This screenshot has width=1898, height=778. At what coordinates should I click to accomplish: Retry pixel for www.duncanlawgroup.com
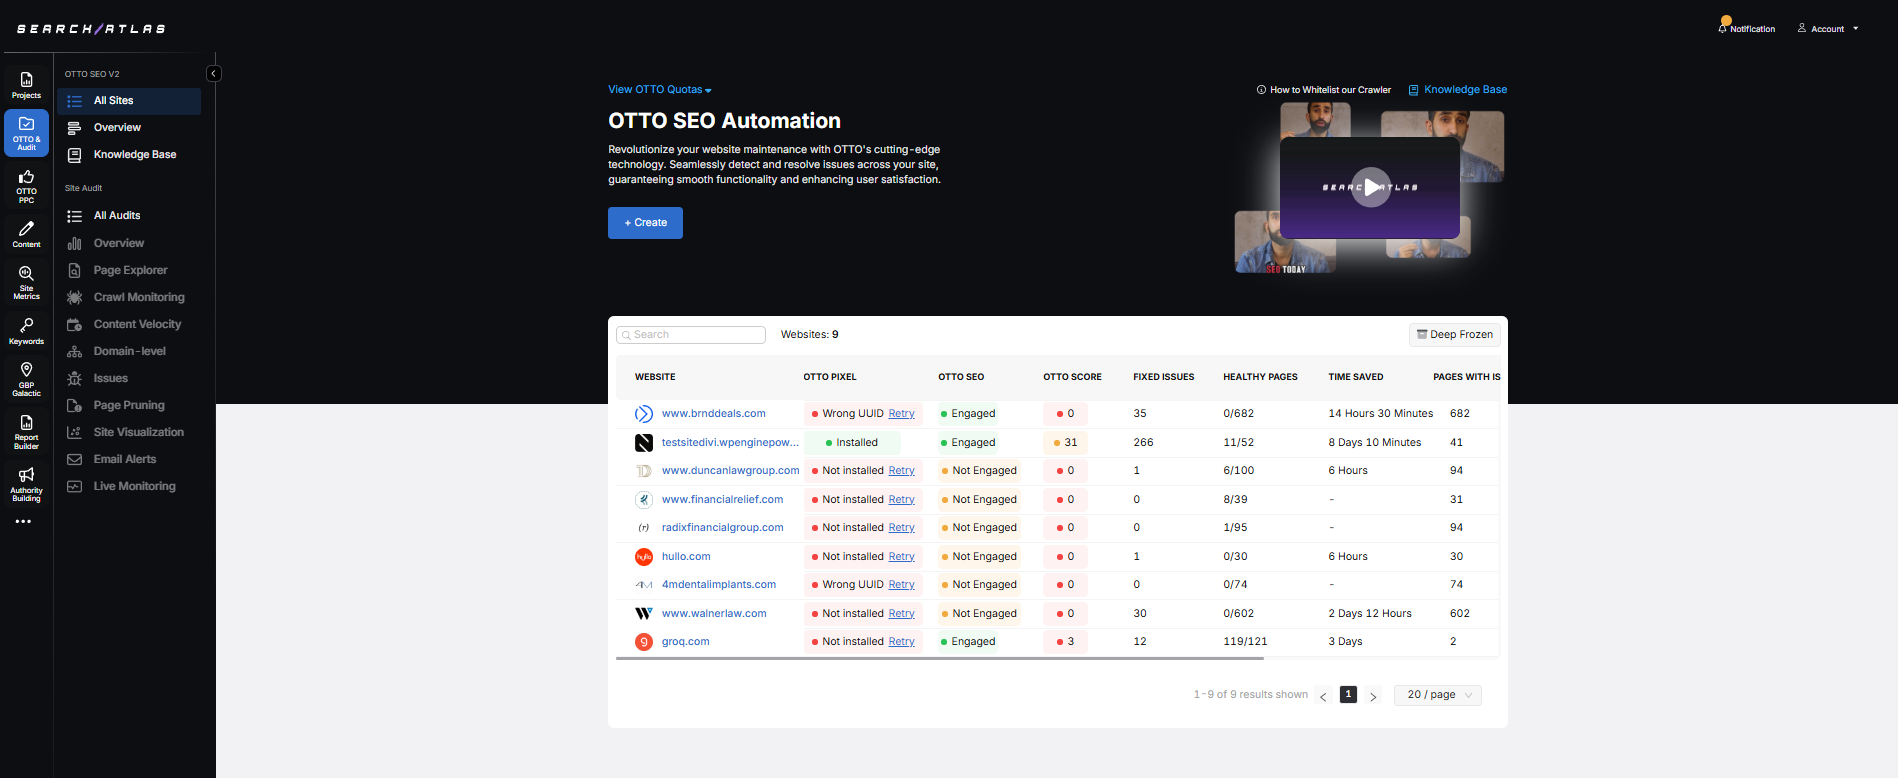coord(901,471)
